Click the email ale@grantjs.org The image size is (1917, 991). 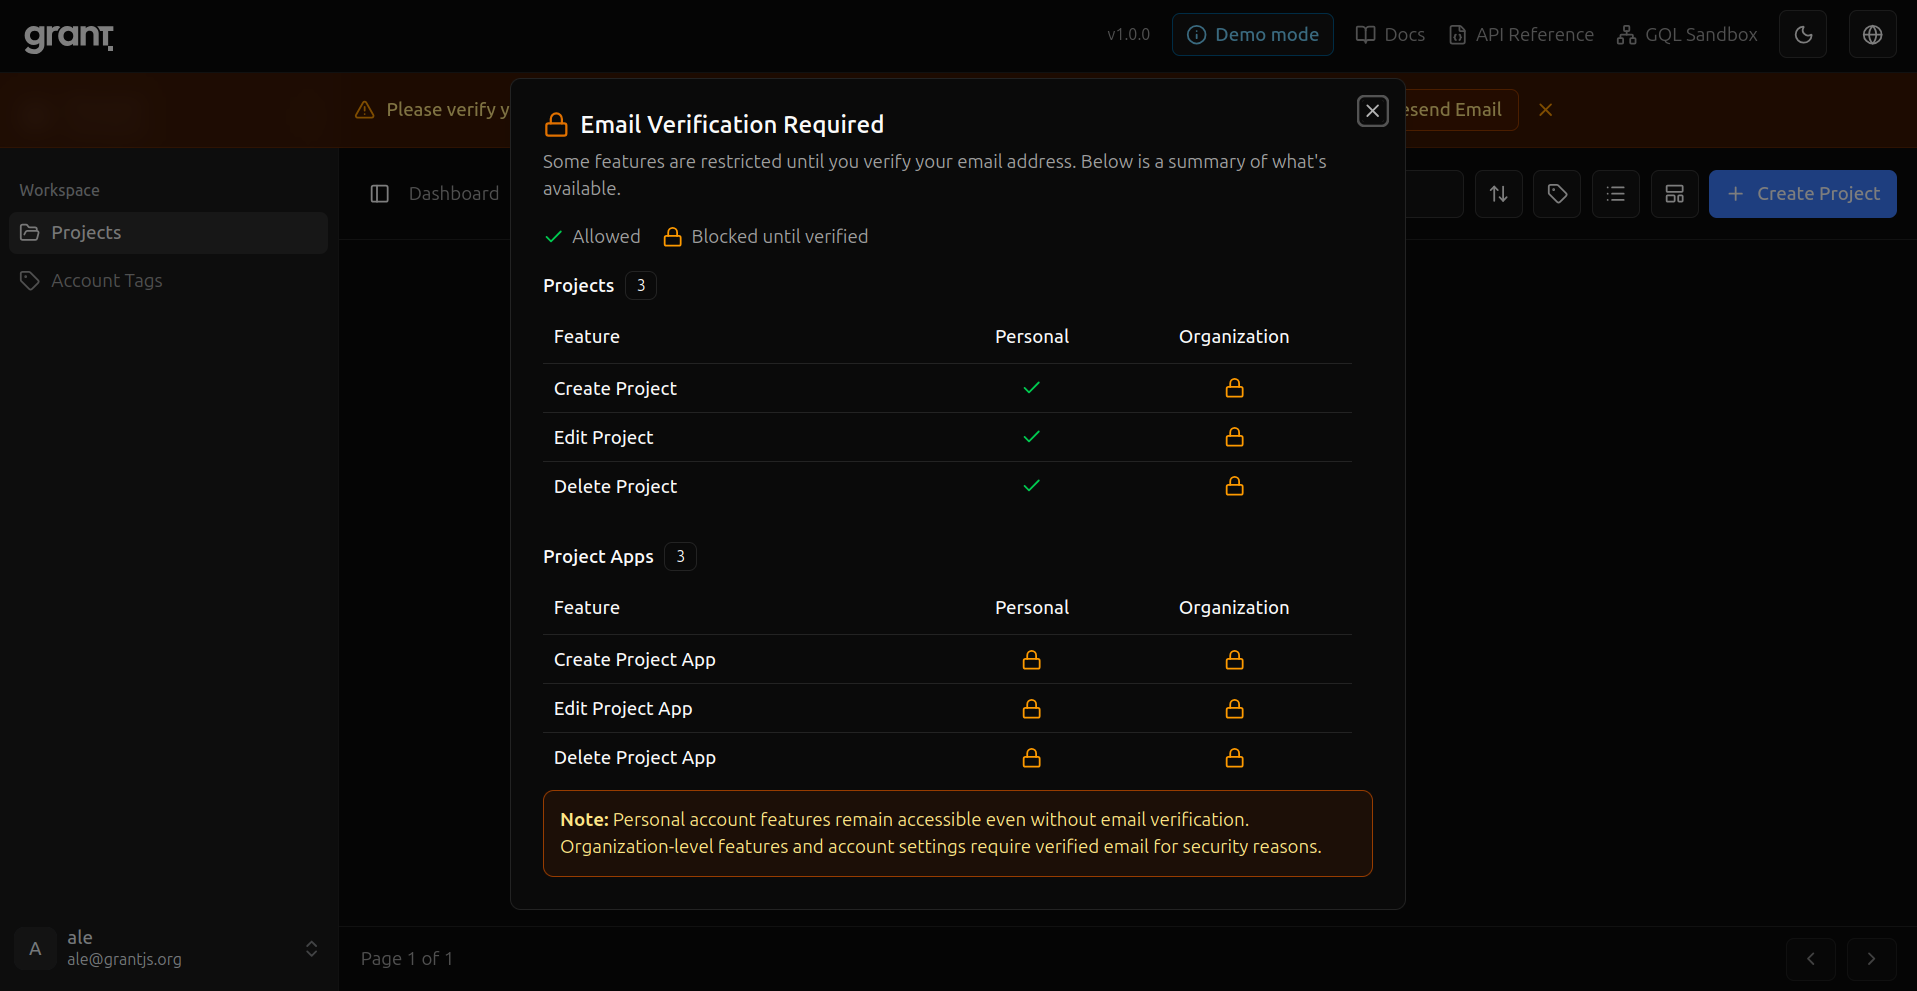[124, 960]
